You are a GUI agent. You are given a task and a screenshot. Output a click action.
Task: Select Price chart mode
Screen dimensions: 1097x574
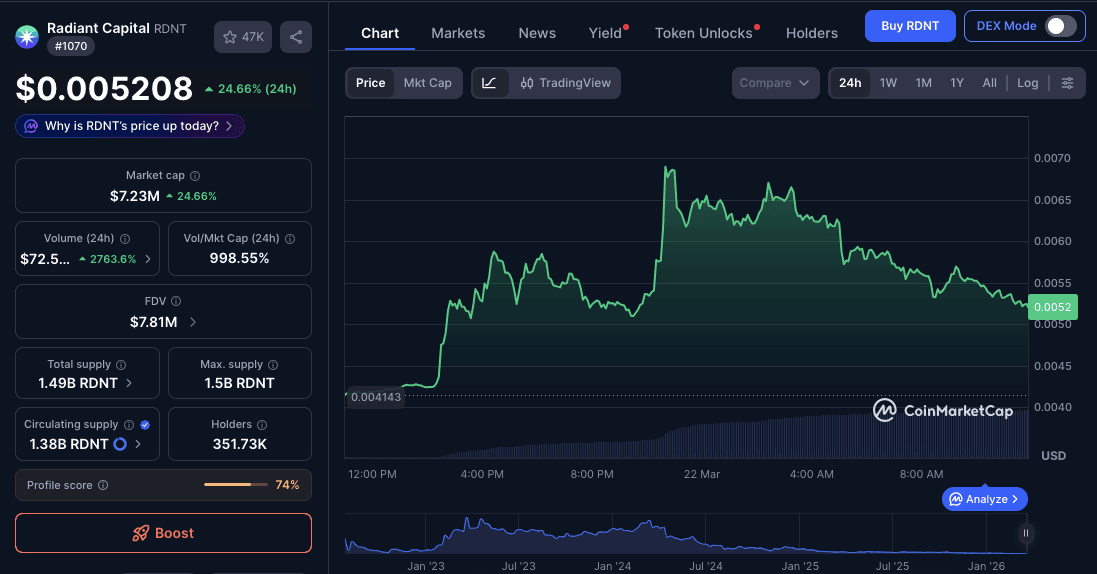[x=370, y=83]
